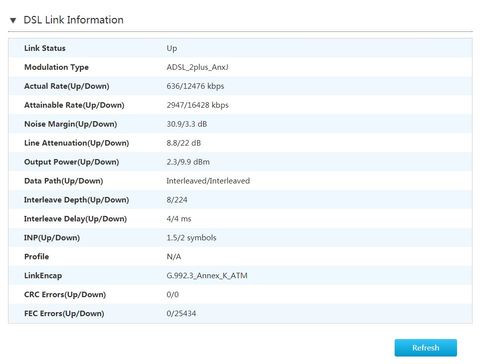Select the ADSL_2plus_AnxJ value

[x=197, y=67]
